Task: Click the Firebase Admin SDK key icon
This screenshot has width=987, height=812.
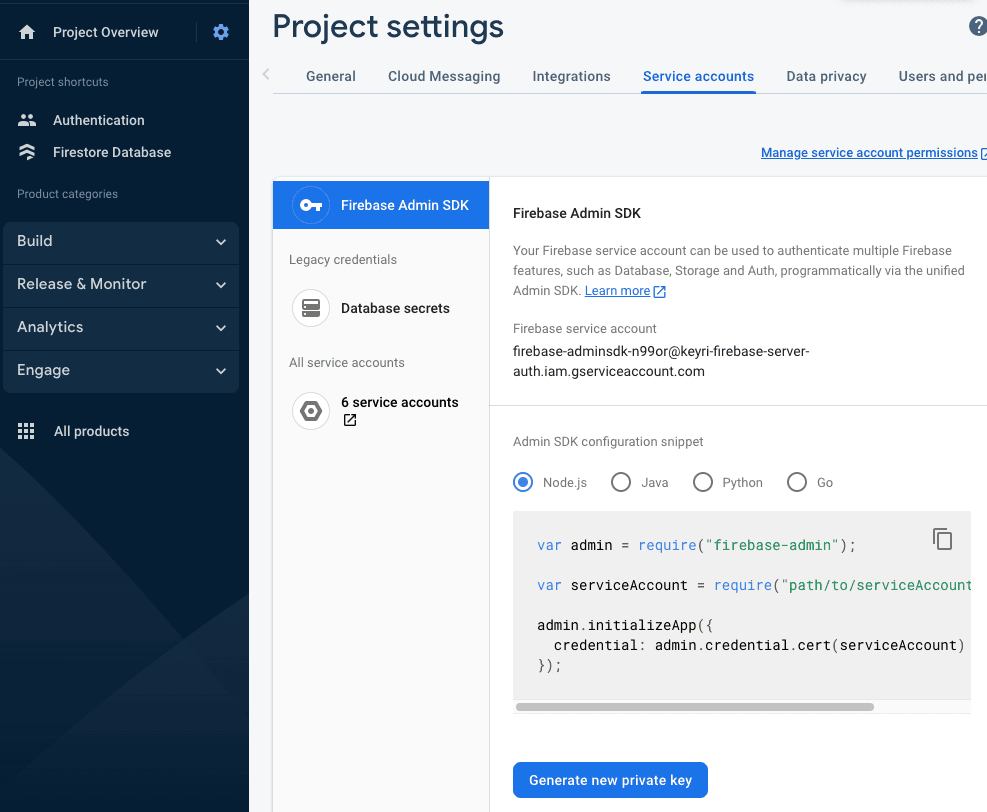Action: click(x=311, y=205)
